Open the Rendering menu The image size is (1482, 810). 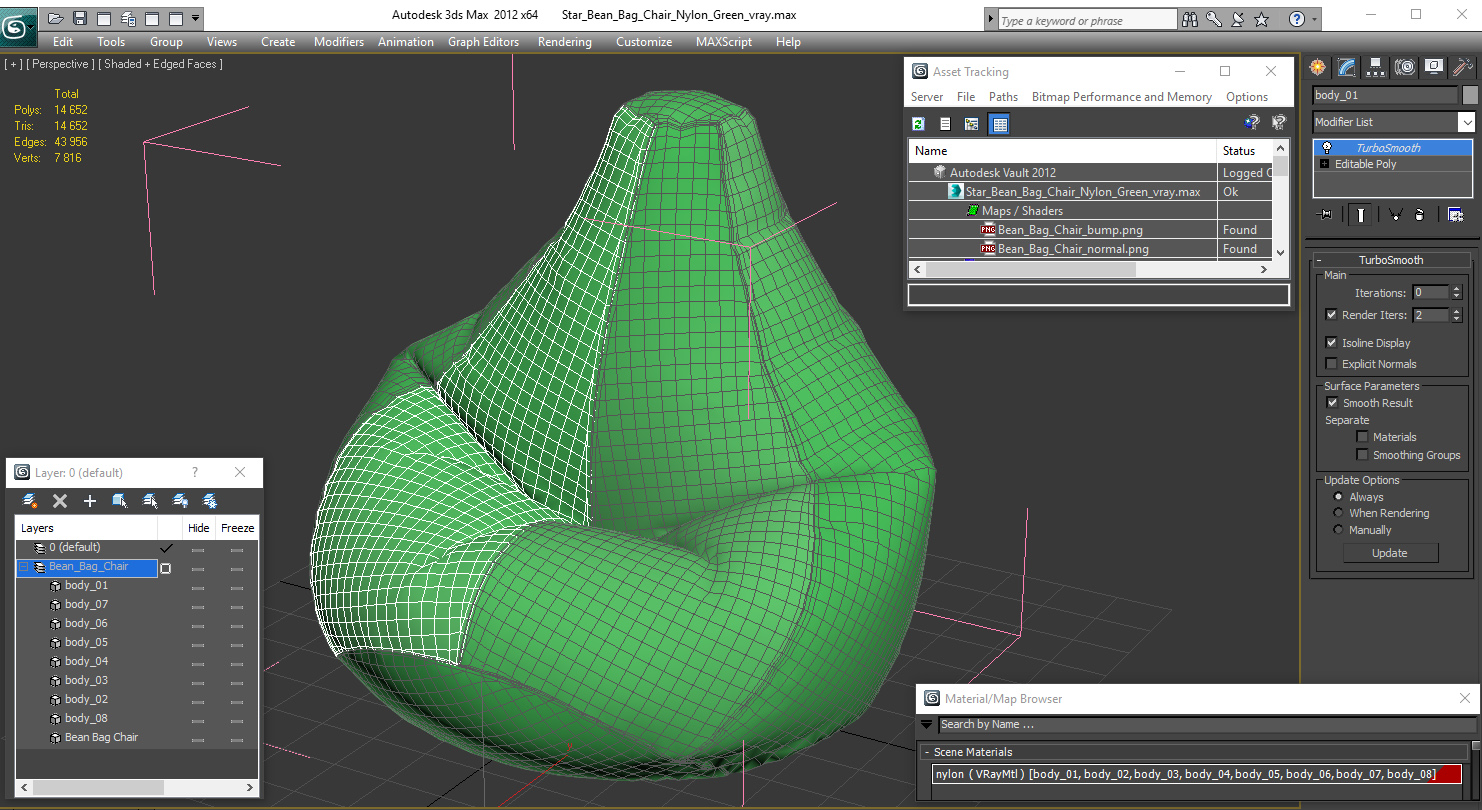[564, 42]
